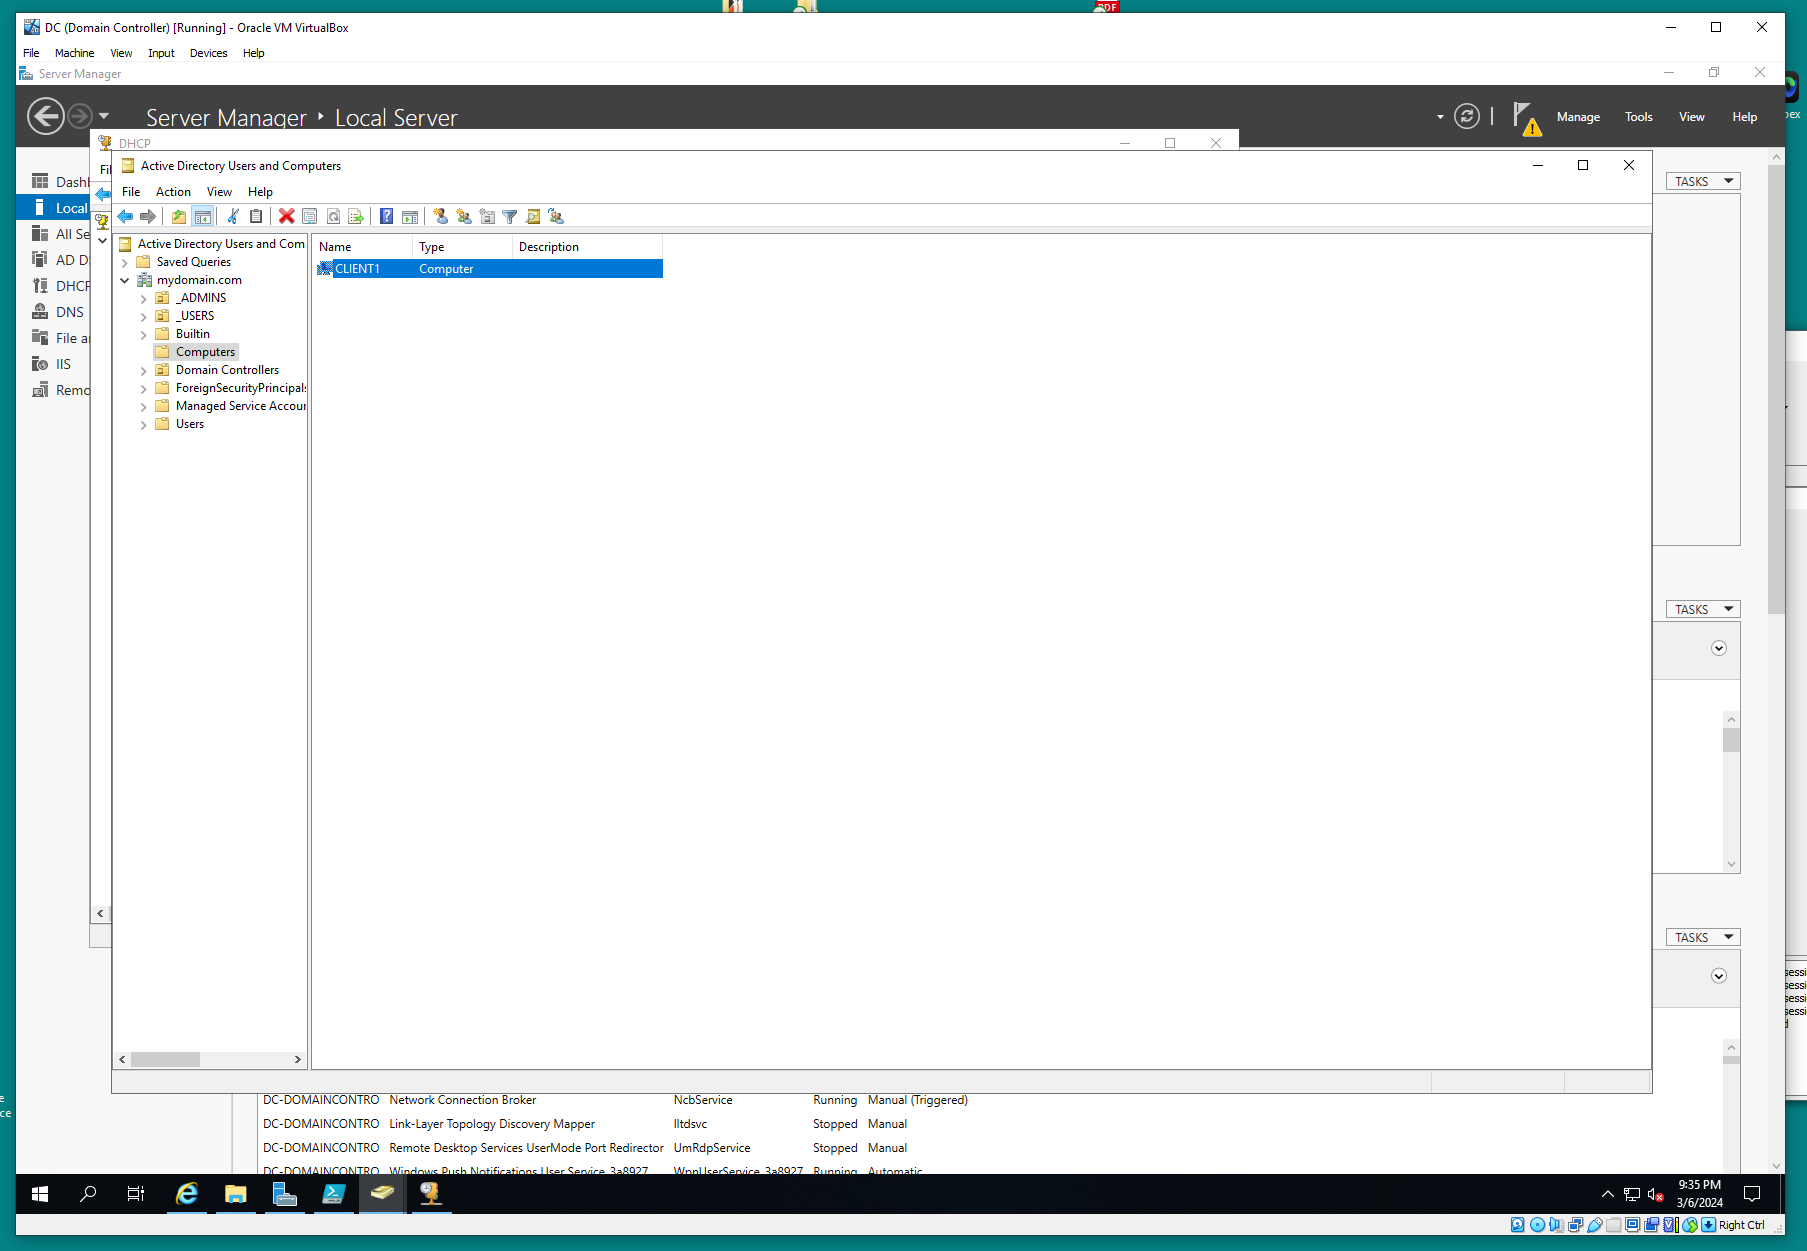This screenshot has width=1807, height=1251.
Task: Open the top TASKS dropdown in Server Manager
Action: (1703, 181)
